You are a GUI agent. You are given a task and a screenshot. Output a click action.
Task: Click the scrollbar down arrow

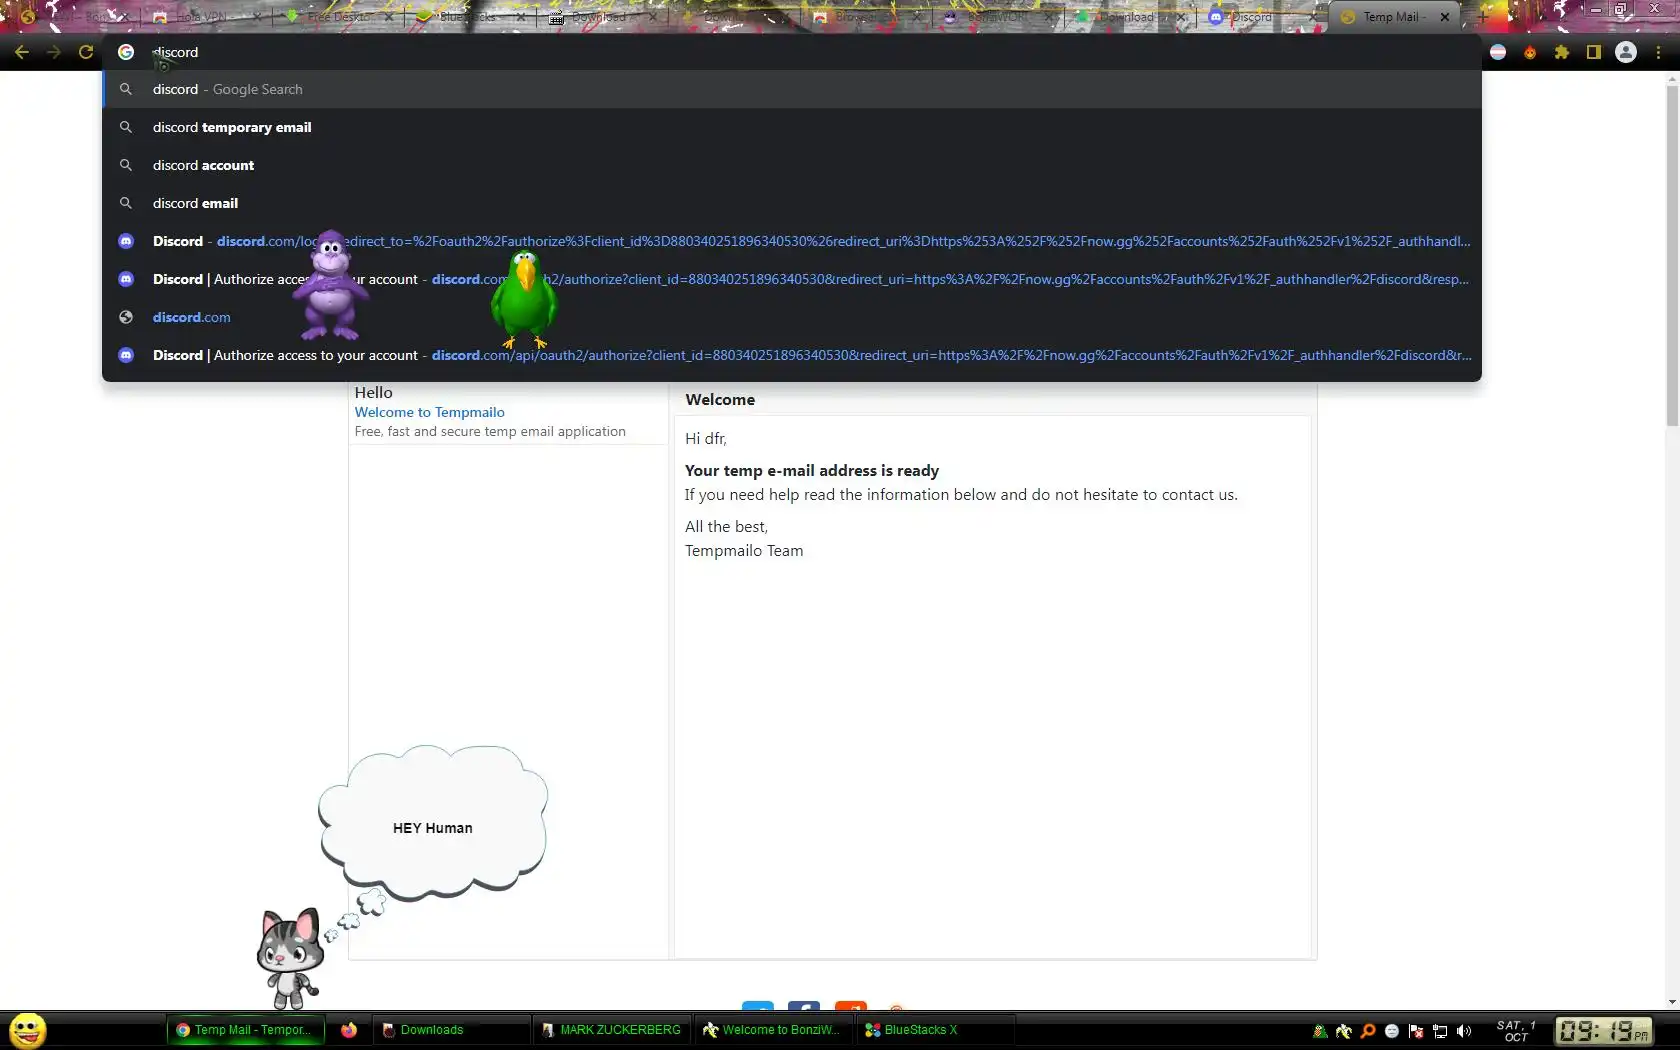(x=1672, y=1002)
